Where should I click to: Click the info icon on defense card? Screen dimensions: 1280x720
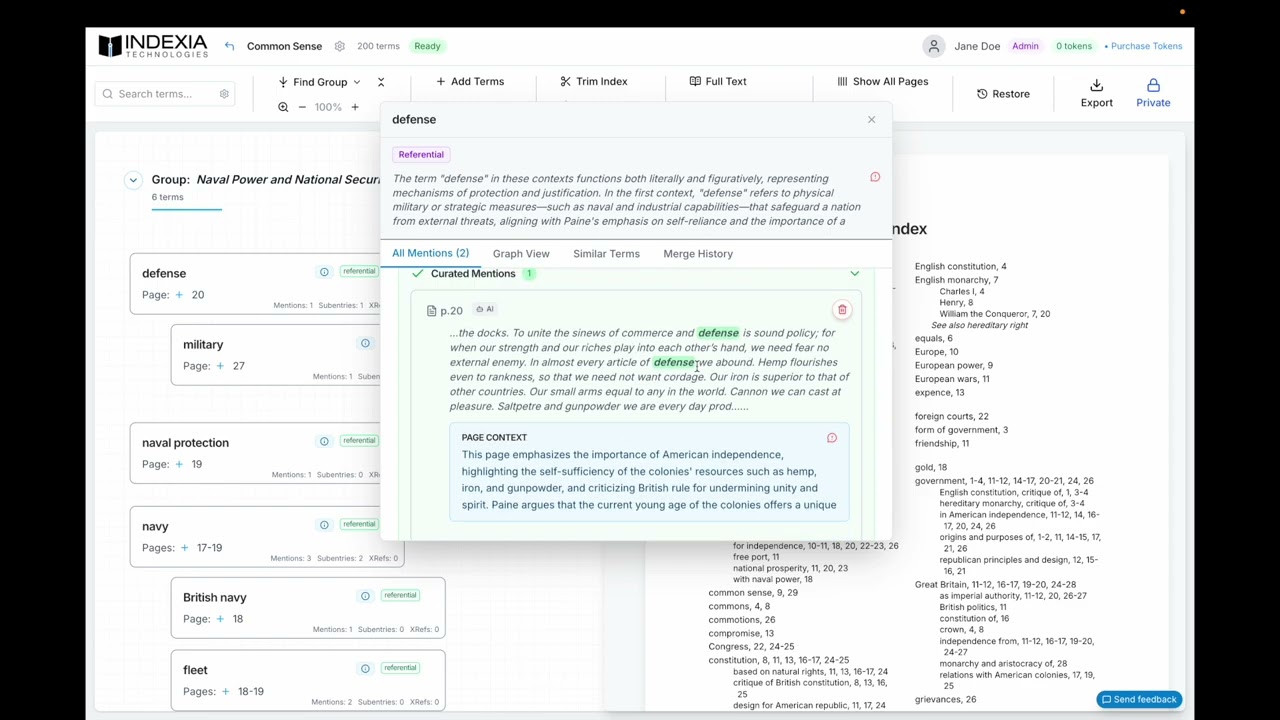(324, 272)
